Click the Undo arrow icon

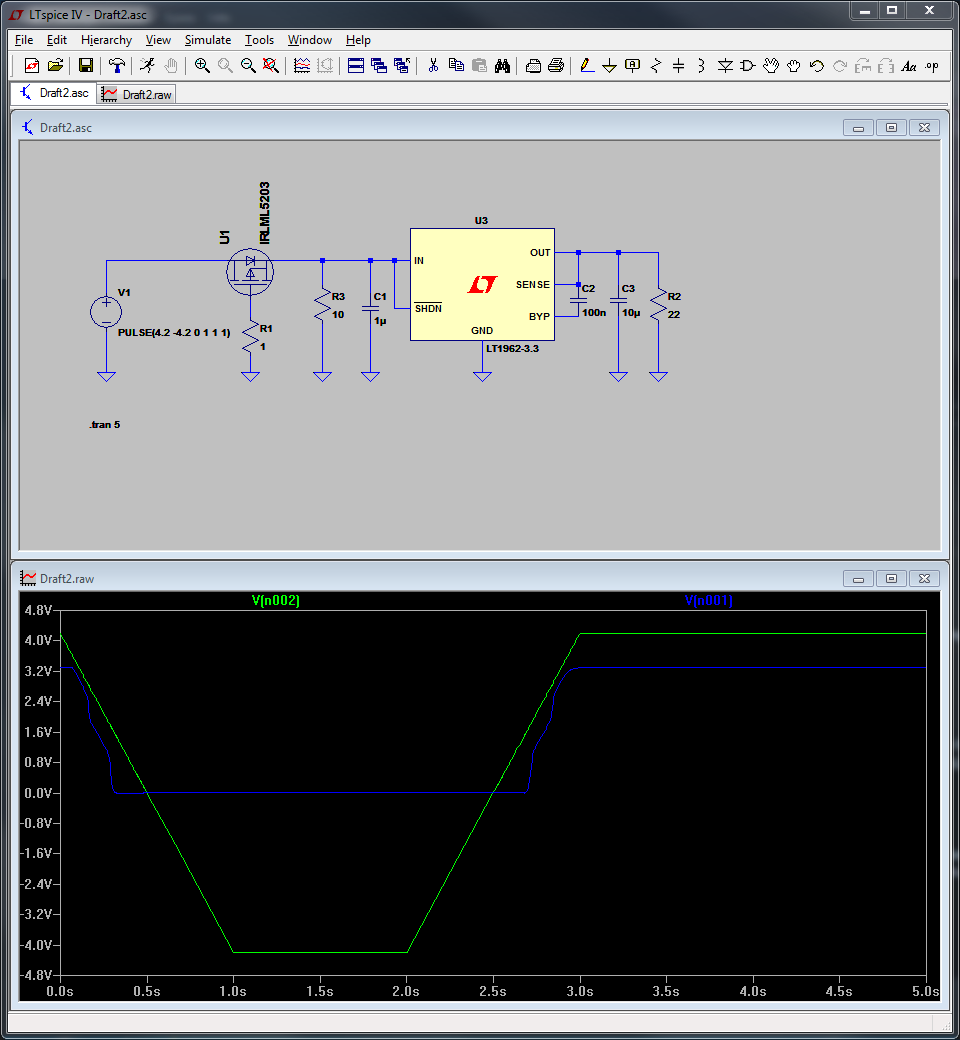817,65
